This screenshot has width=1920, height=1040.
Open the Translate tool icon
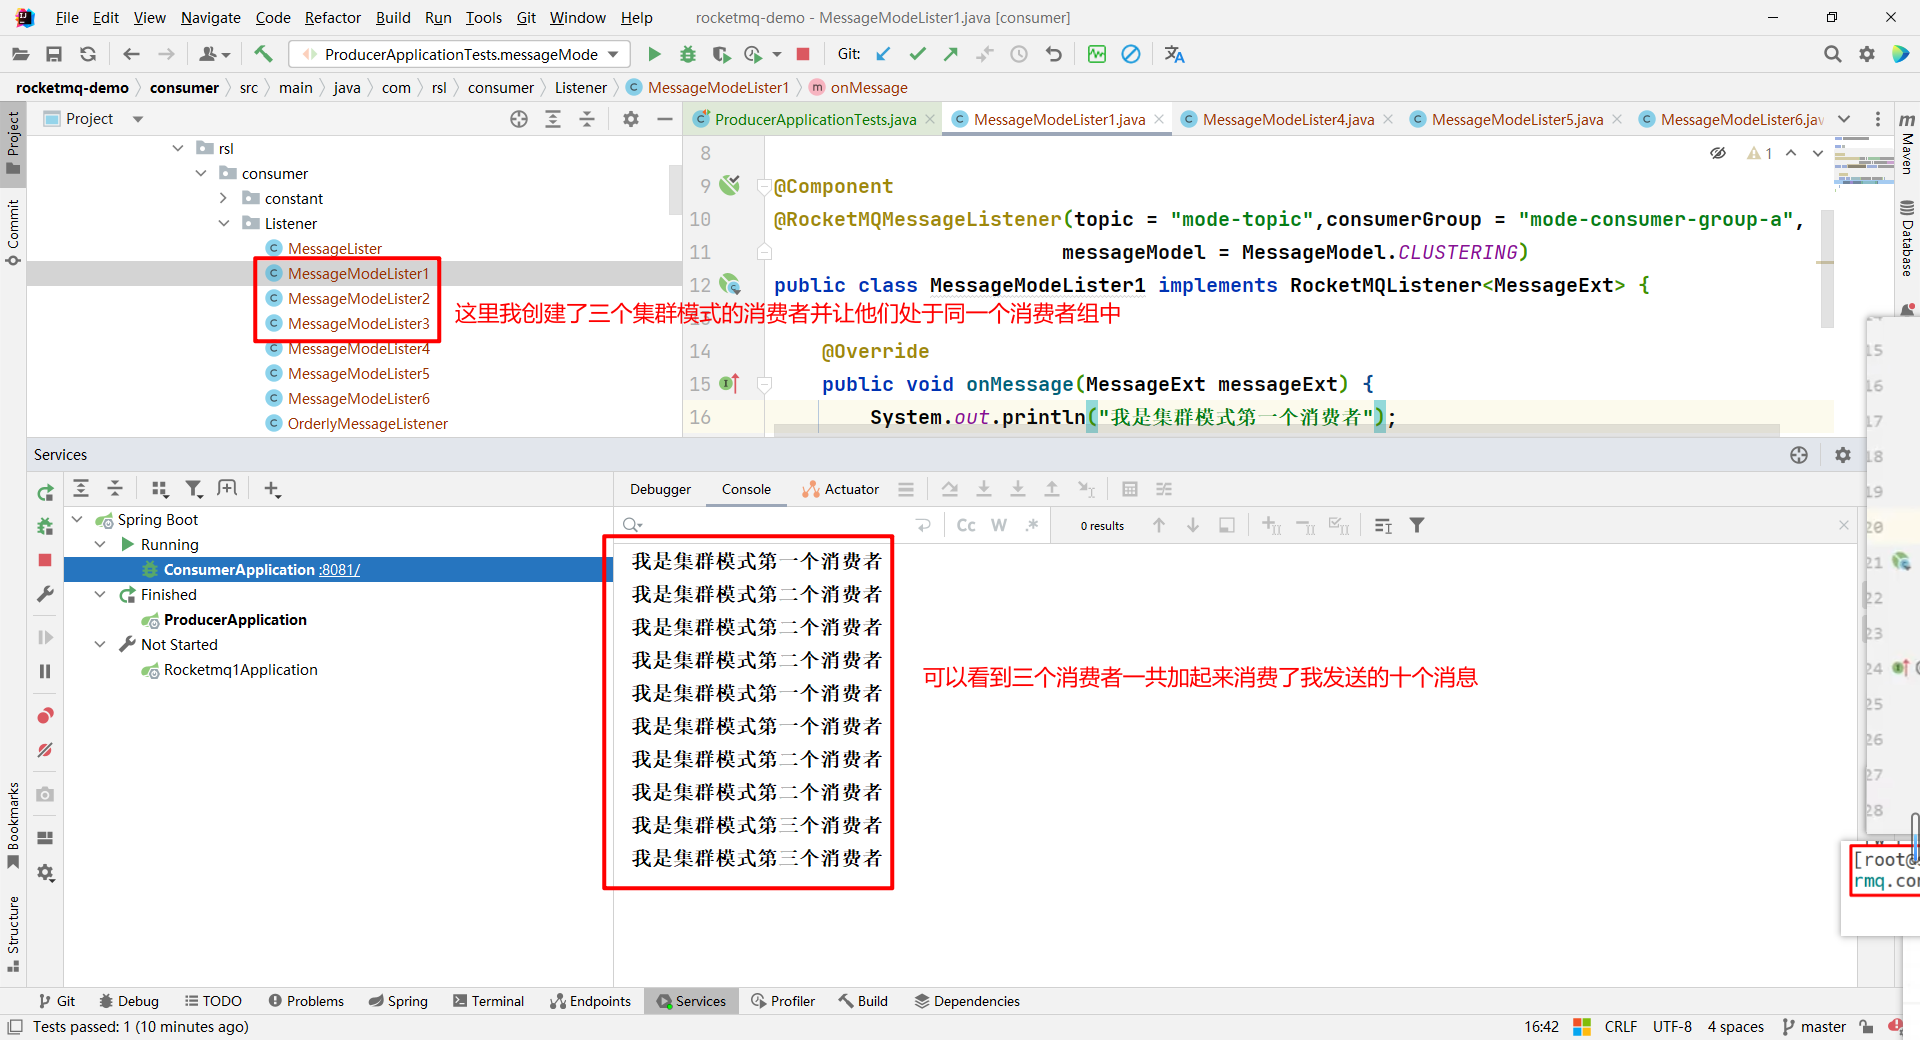point(1174,54)
